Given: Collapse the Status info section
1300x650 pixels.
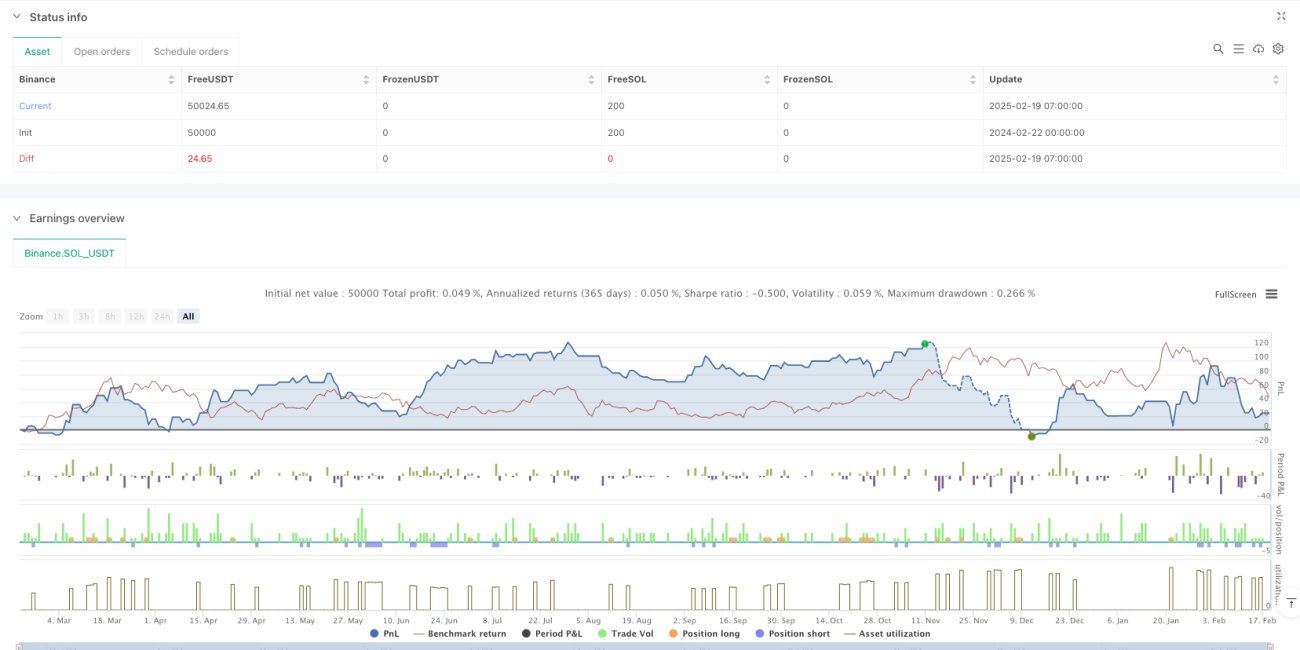Looking at the screenshot, I should [17, 17].
